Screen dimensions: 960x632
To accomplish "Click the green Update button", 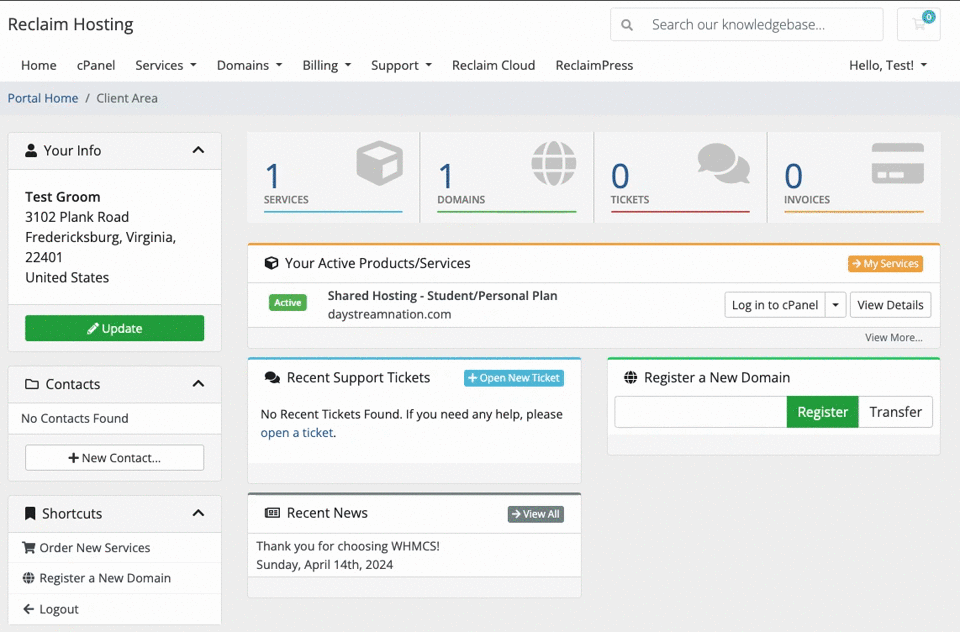I will click(114, 328).
